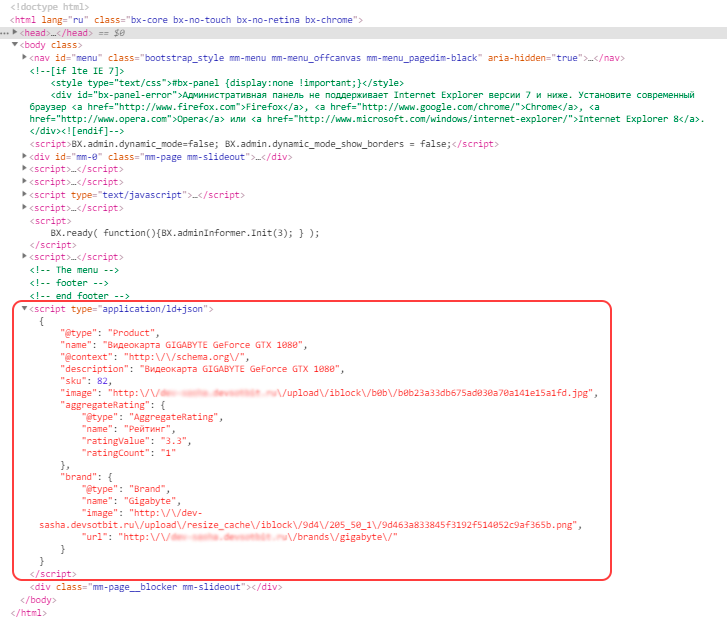Click the "name": "Рейтинг" line
727x622 pixels.
click(128, 429)
